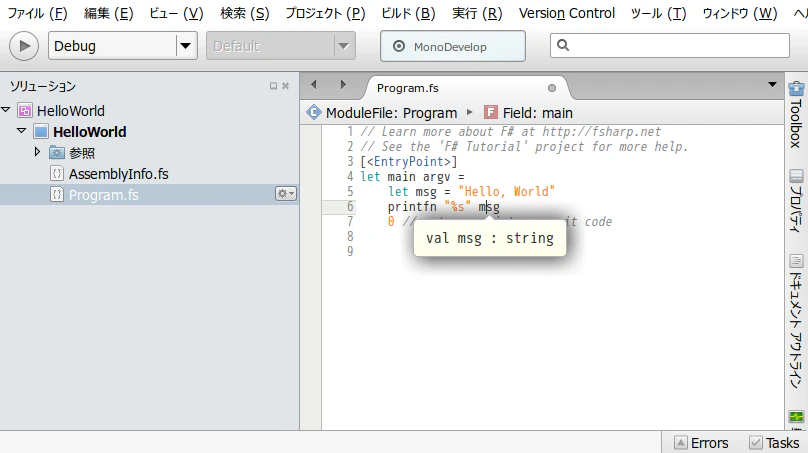
Task: Open the gear options for Program.fs
Action: (285, 194)
